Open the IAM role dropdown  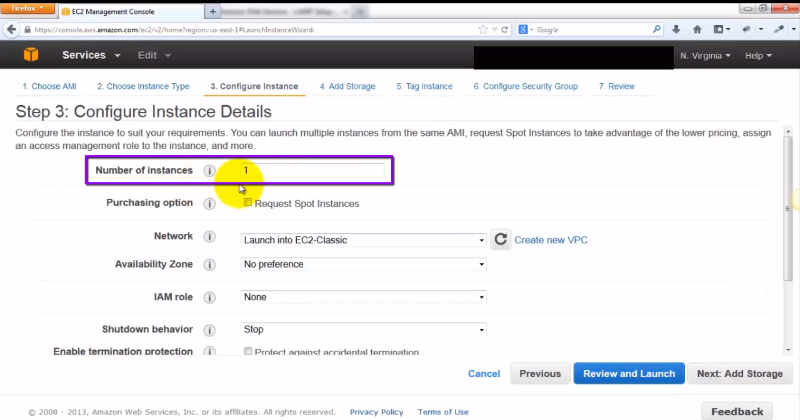coord(363,297)
